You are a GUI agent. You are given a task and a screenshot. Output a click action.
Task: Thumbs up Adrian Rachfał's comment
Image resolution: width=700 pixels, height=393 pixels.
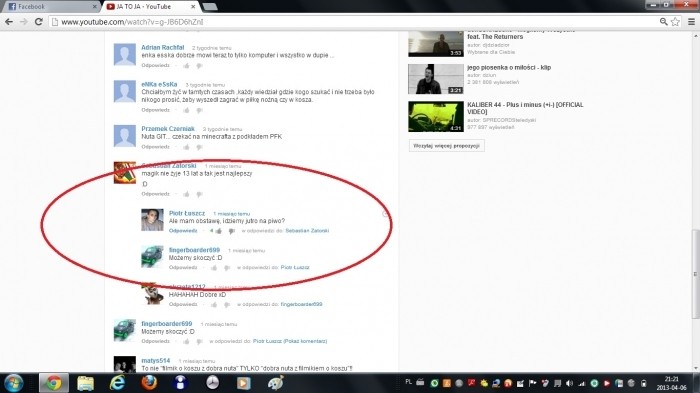(x=186, y=66)
